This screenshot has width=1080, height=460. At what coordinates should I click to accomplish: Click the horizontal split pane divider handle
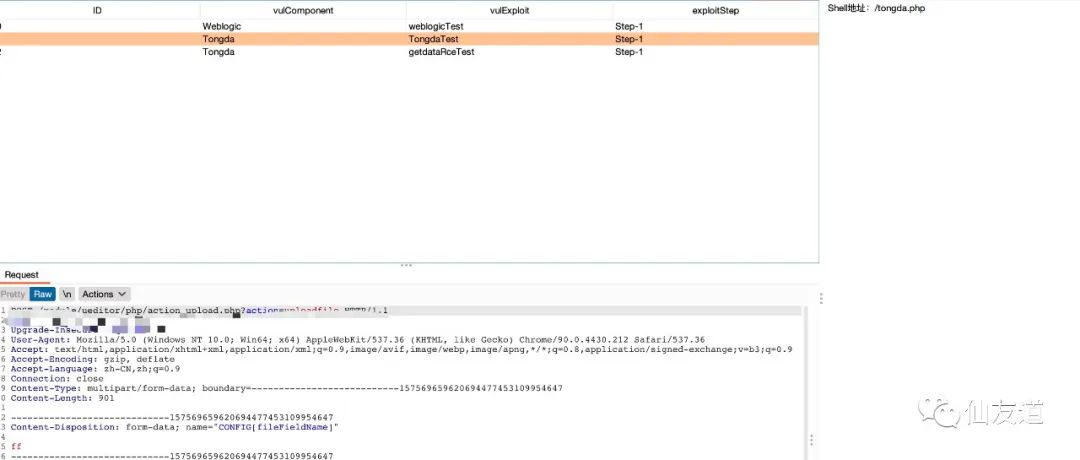(x=406, y=265)
